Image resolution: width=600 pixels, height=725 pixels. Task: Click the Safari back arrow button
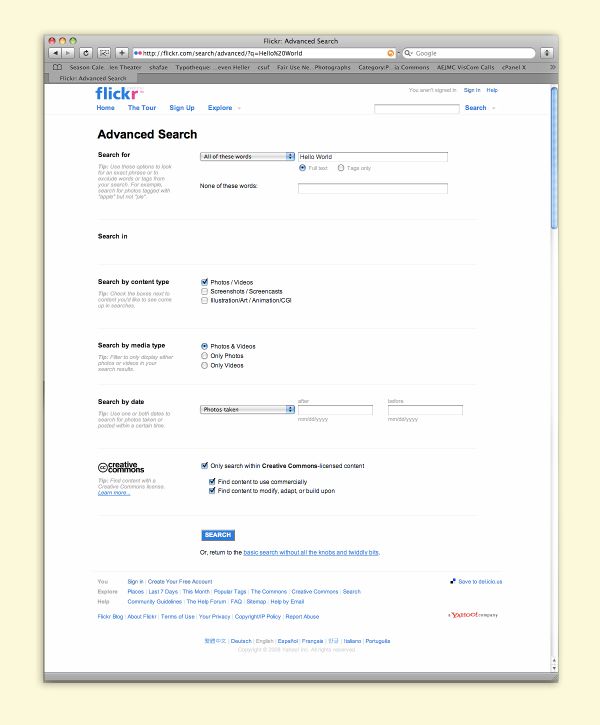(x=54, y=53)
